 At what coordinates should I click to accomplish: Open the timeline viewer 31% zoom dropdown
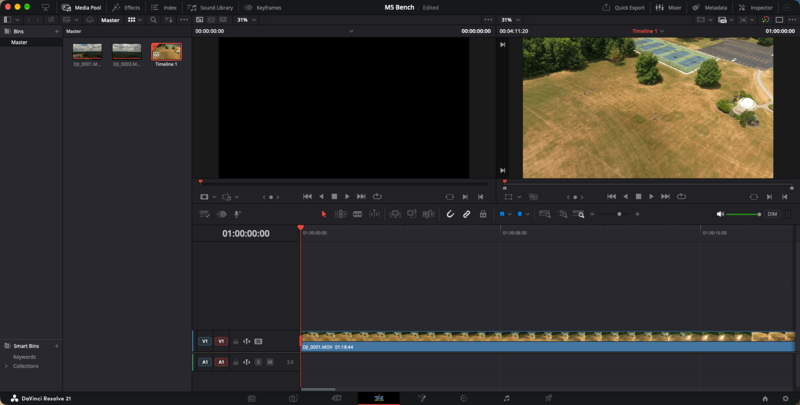pyautogui.click(x=511, y=20)
